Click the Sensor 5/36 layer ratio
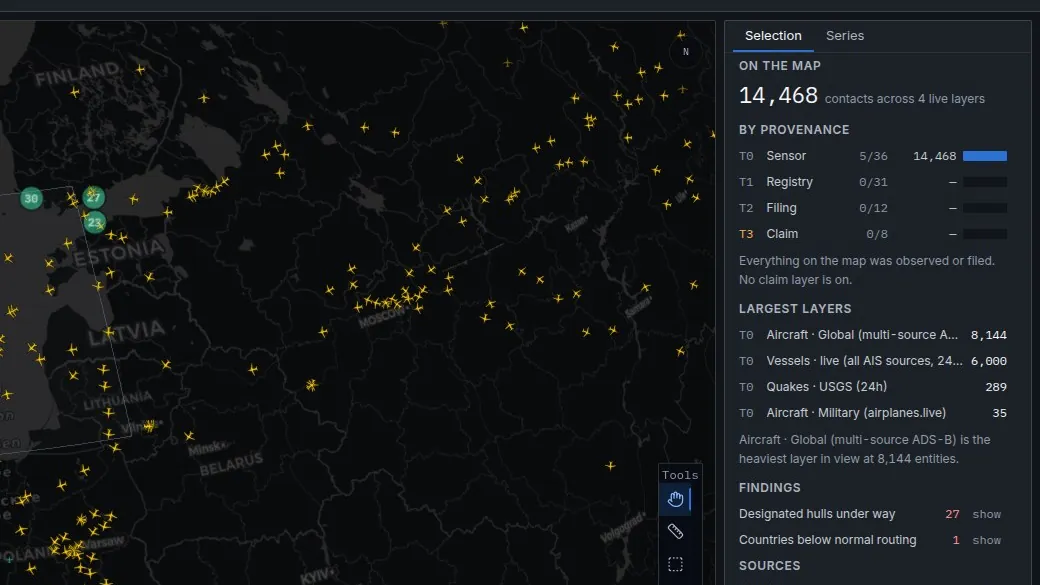 pyautogui.click(x=873, y=157)
